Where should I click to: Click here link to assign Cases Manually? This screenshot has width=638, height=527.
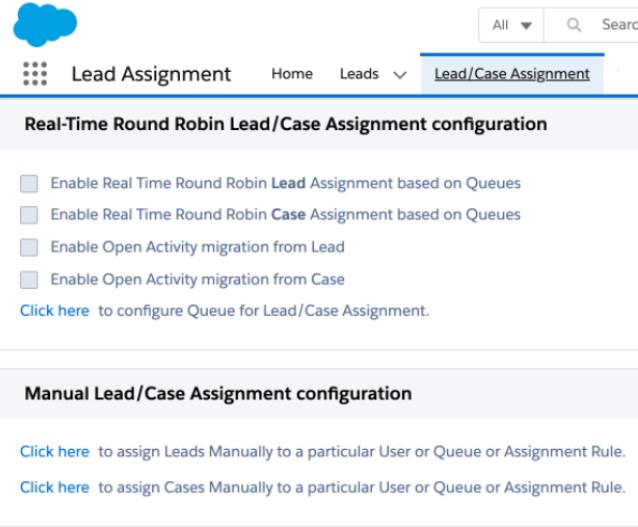point(55,487)
